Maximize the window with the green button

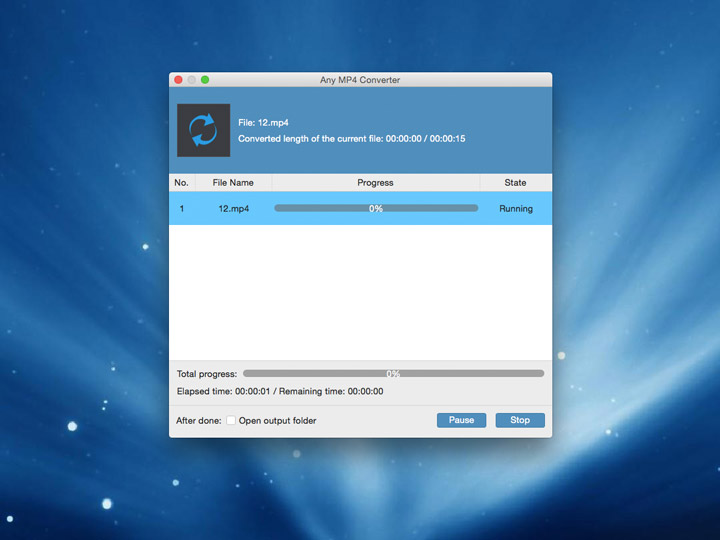(x=205, y=80)
